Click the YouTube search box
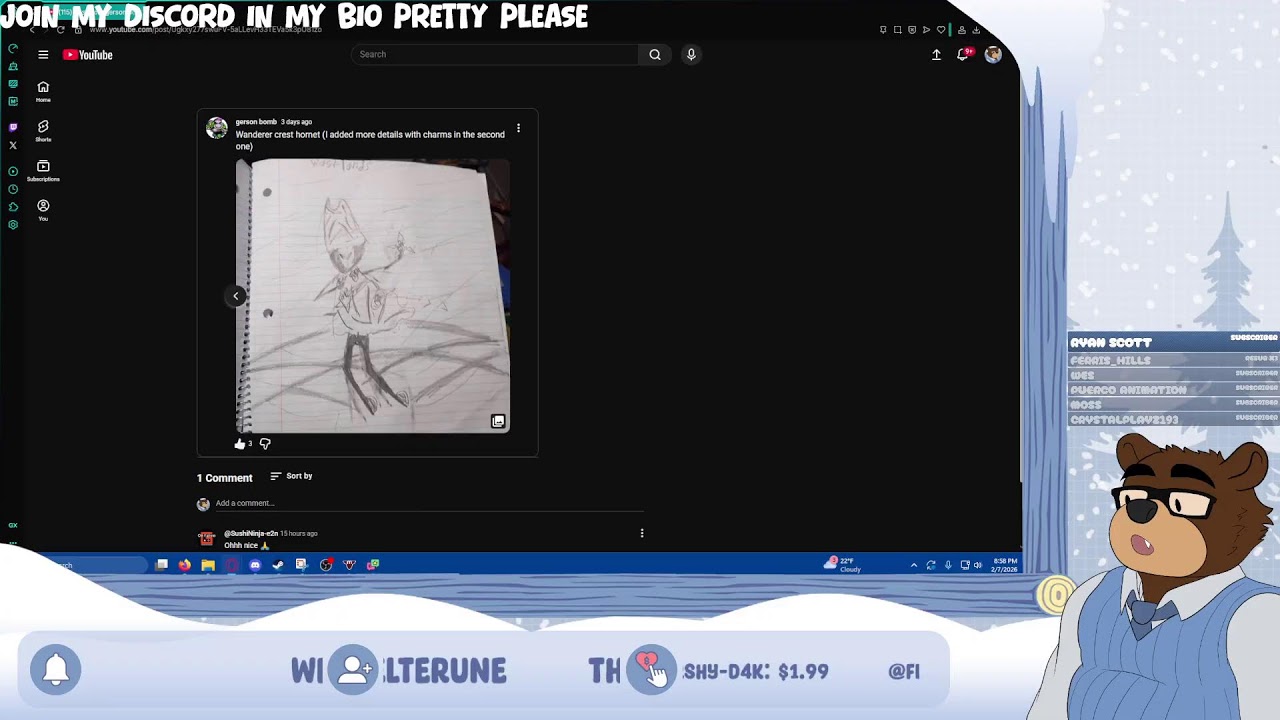The image size is (1280, 720). [495, 55]
